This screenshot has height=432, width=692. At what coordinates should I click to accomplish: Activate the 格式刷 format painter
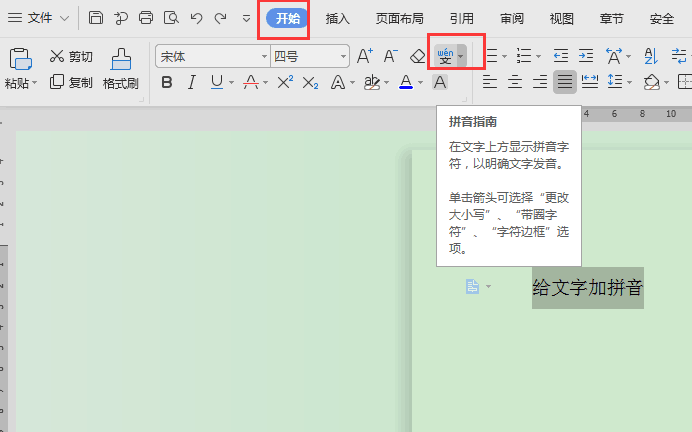pyautogui.click(x=120, y=68)
